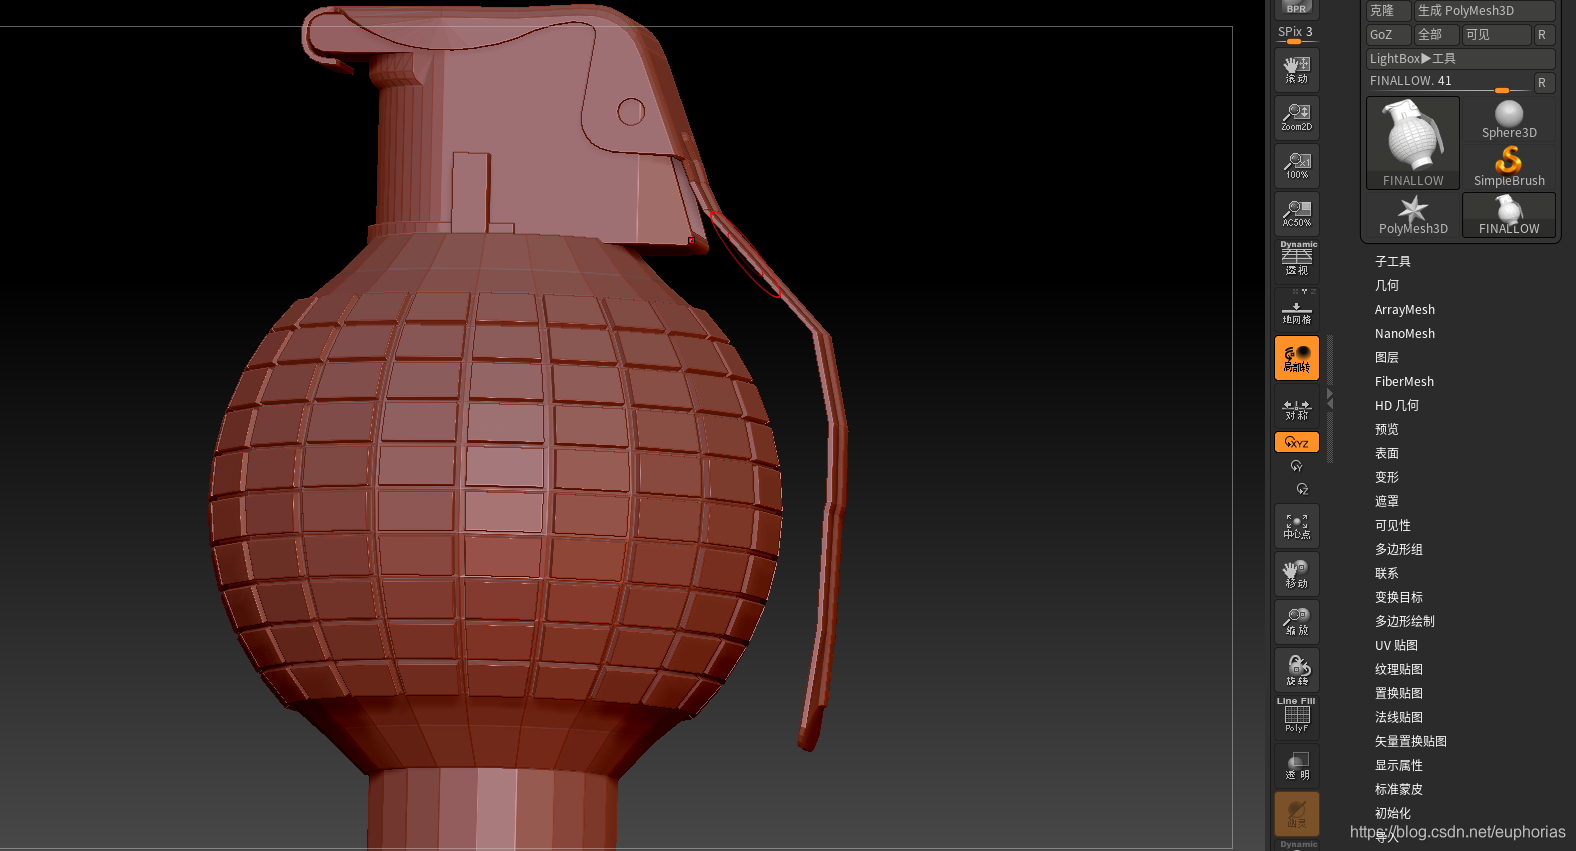Click the 全部 (All) GoZ button
1576x851 pixels.
point(1437,34)
